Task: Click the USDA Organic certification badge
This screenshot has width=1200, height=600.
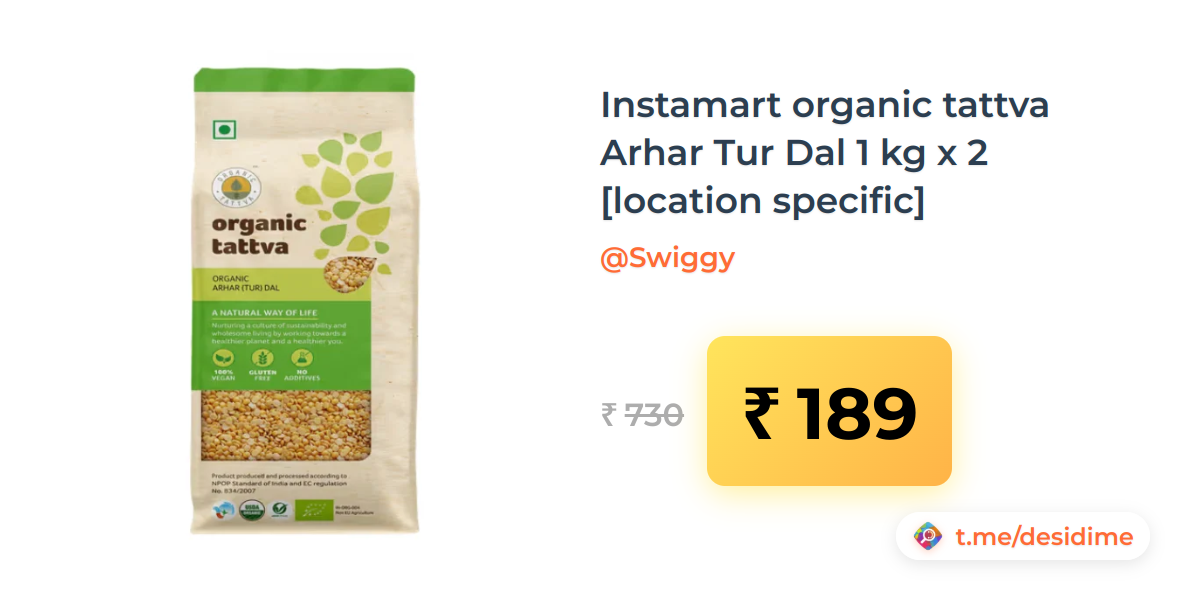Action: click(x=252, y=510)
